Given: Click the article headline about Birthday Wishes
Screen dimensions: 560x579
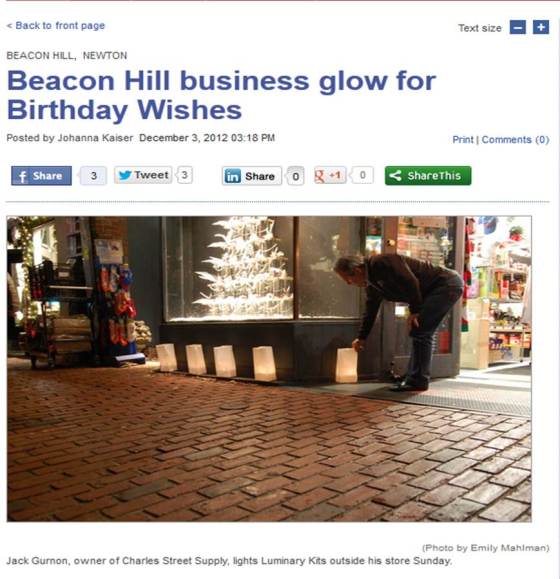Looking at the screenshot, I should click(x=221, y=95).
